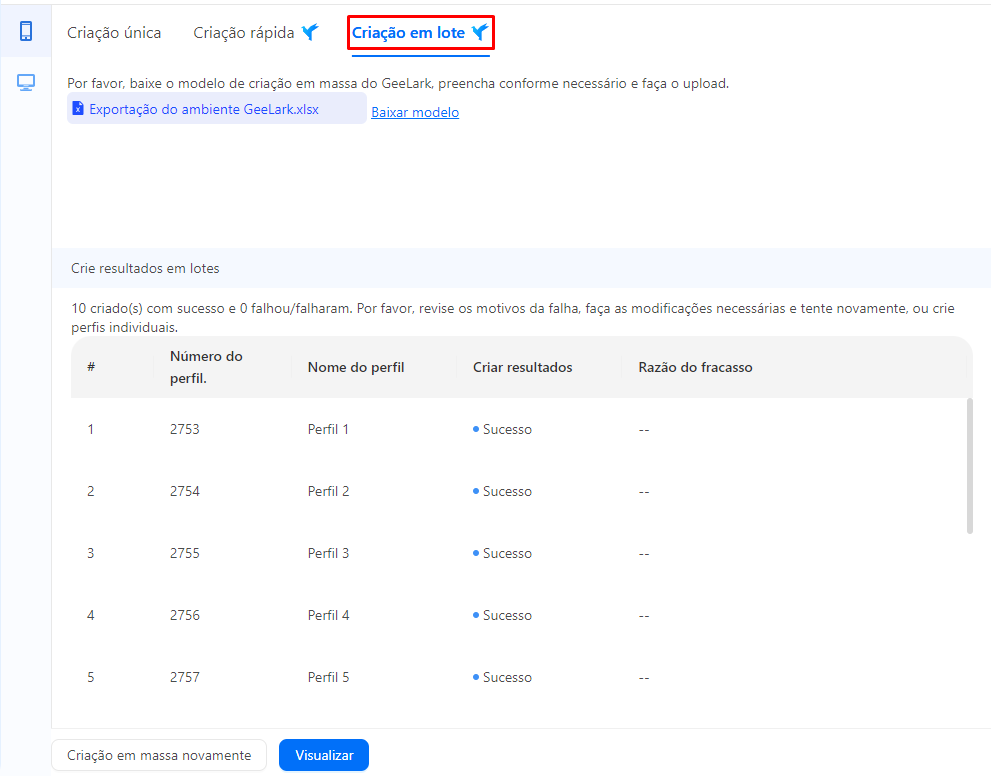
Task: Click profile number 2754 in the table
Action: click(x=185, y=492)
